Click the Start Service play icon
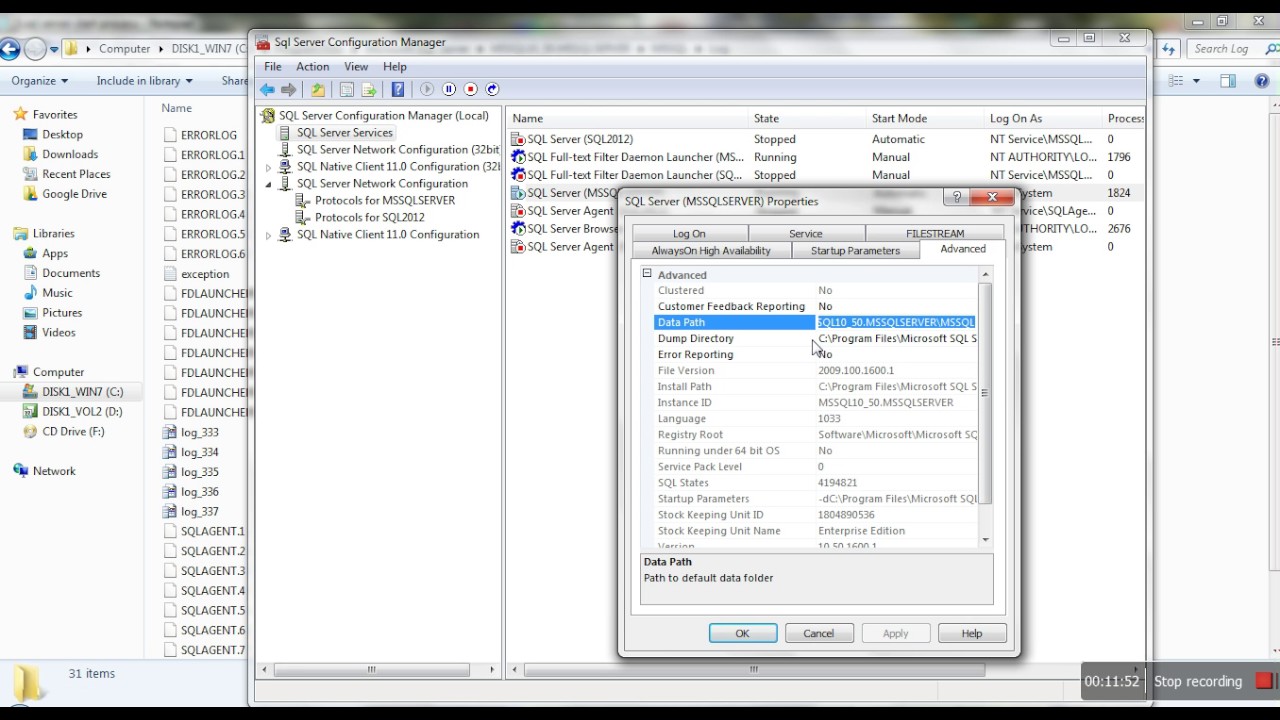This screenshot has width=1280, height=720. coord(427,90)
